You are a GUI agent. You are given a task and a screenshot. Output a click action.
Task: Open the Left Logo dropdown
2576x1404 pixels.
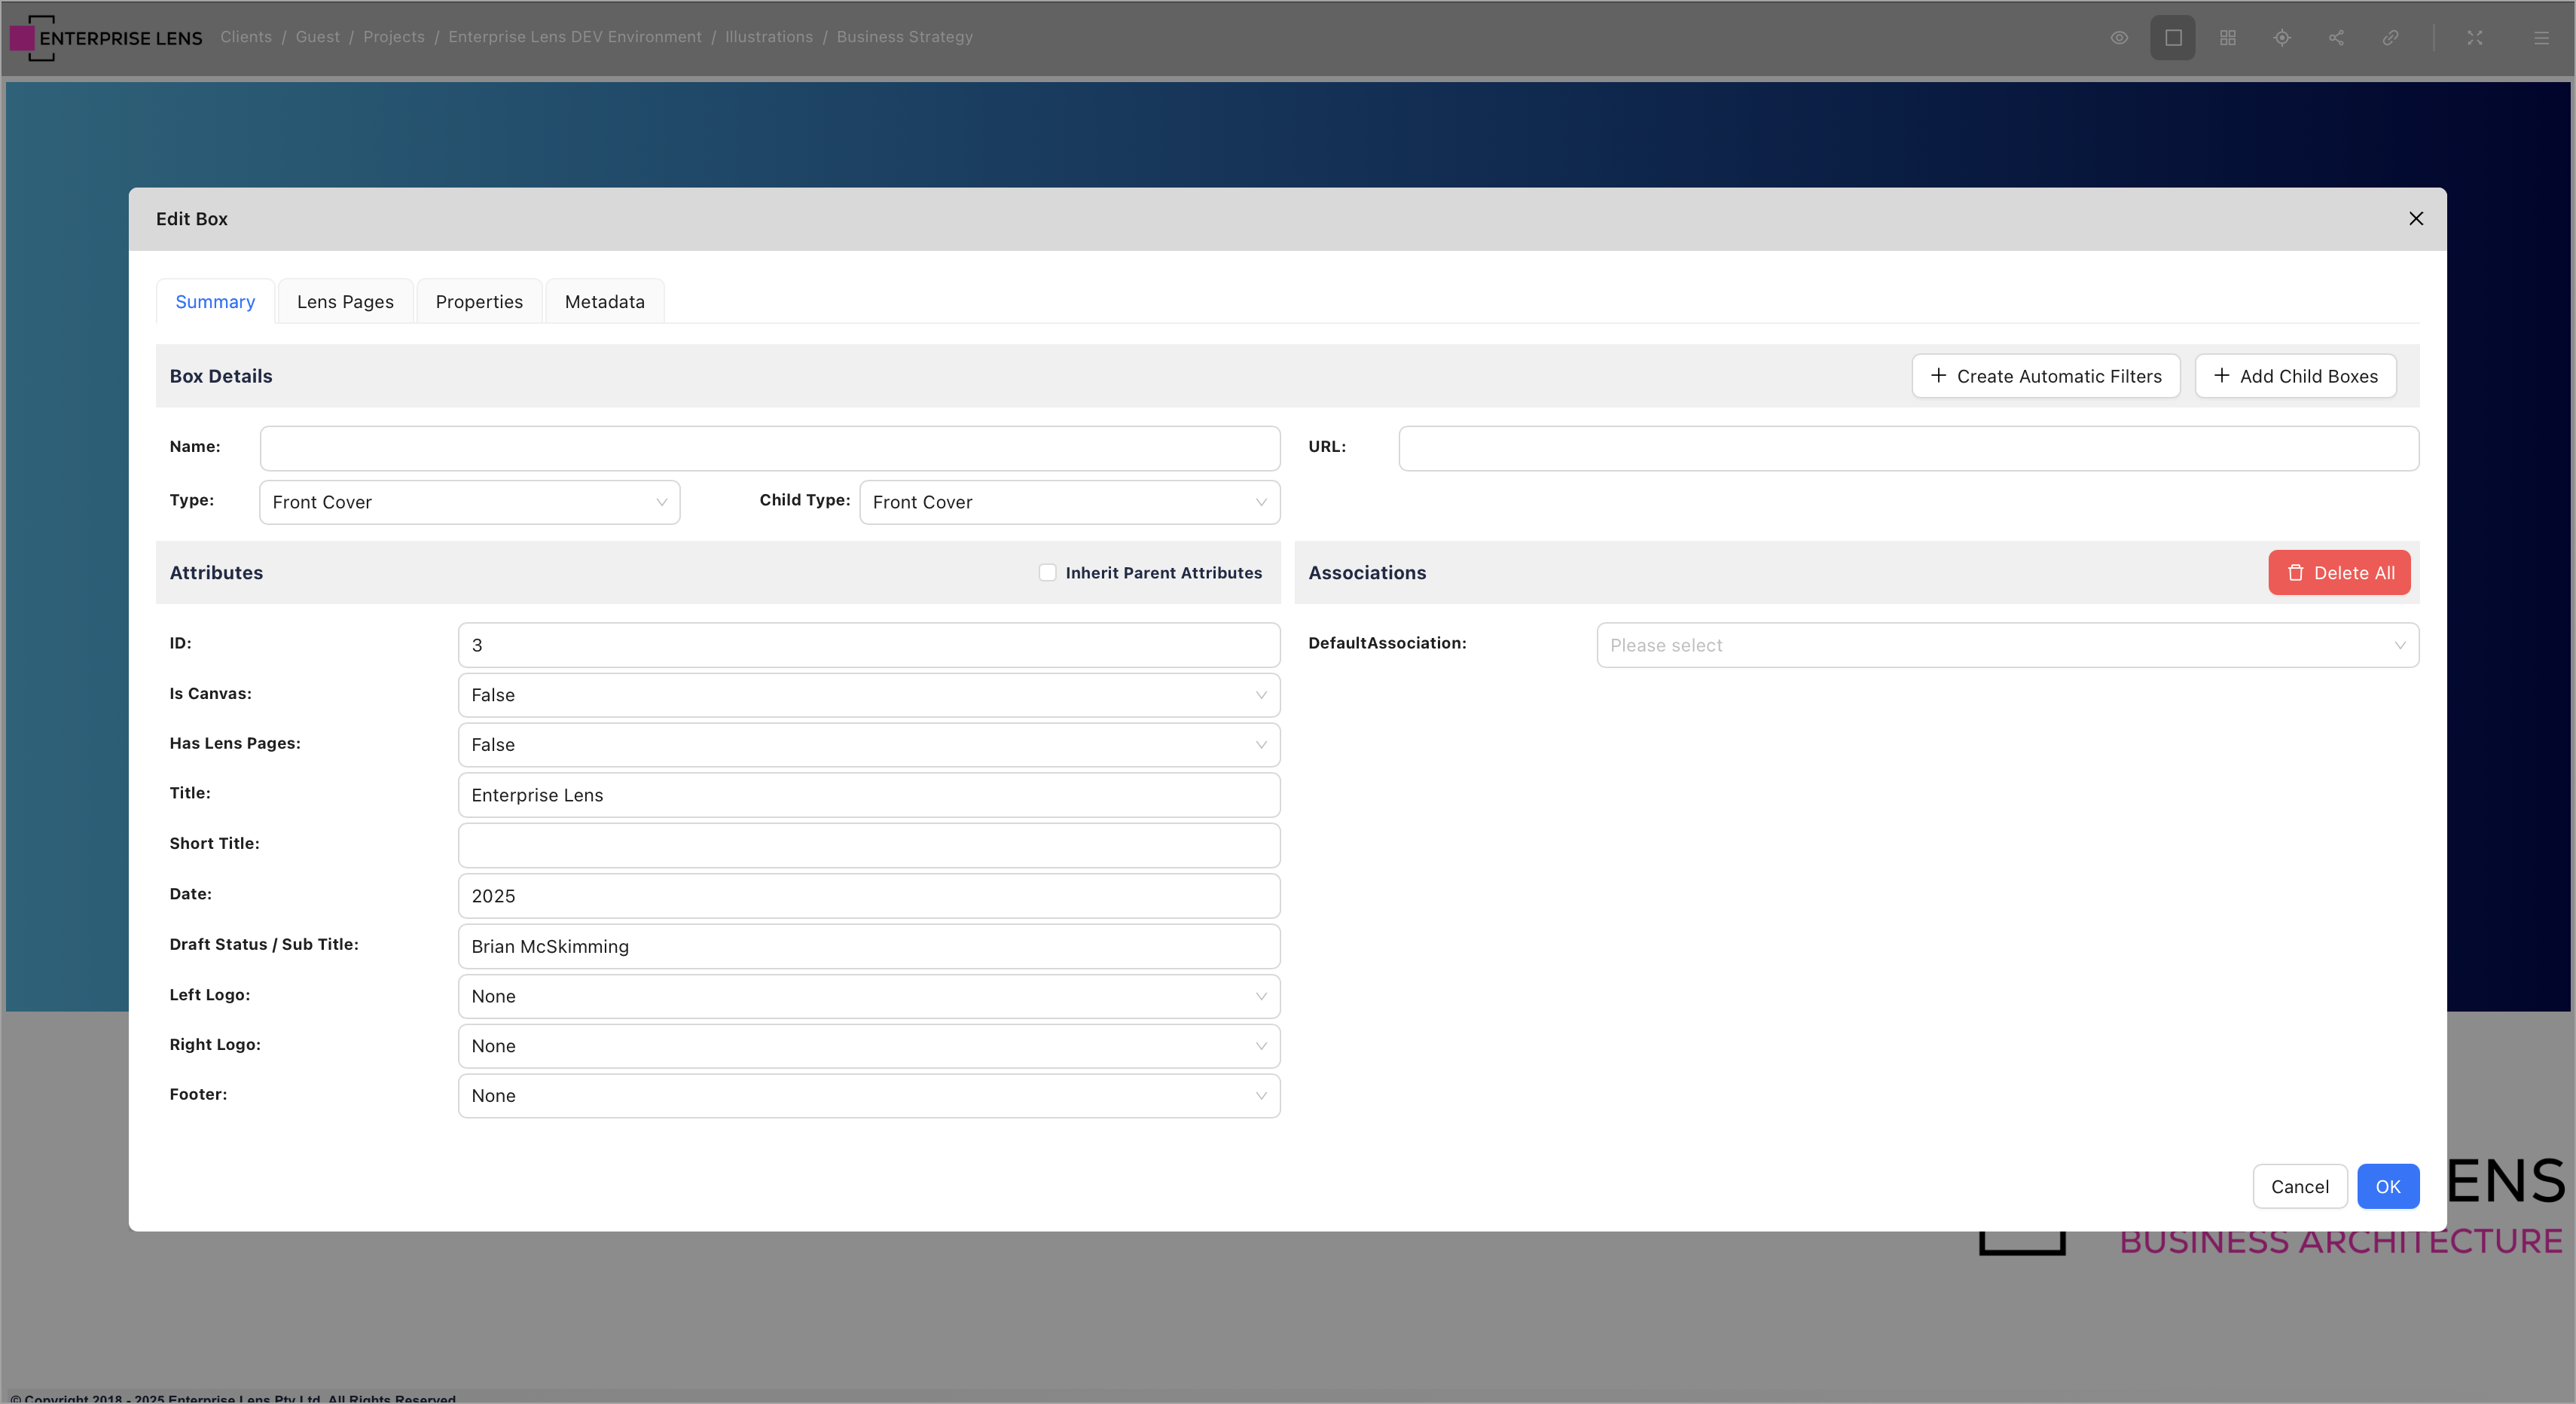tap(868, 996)
